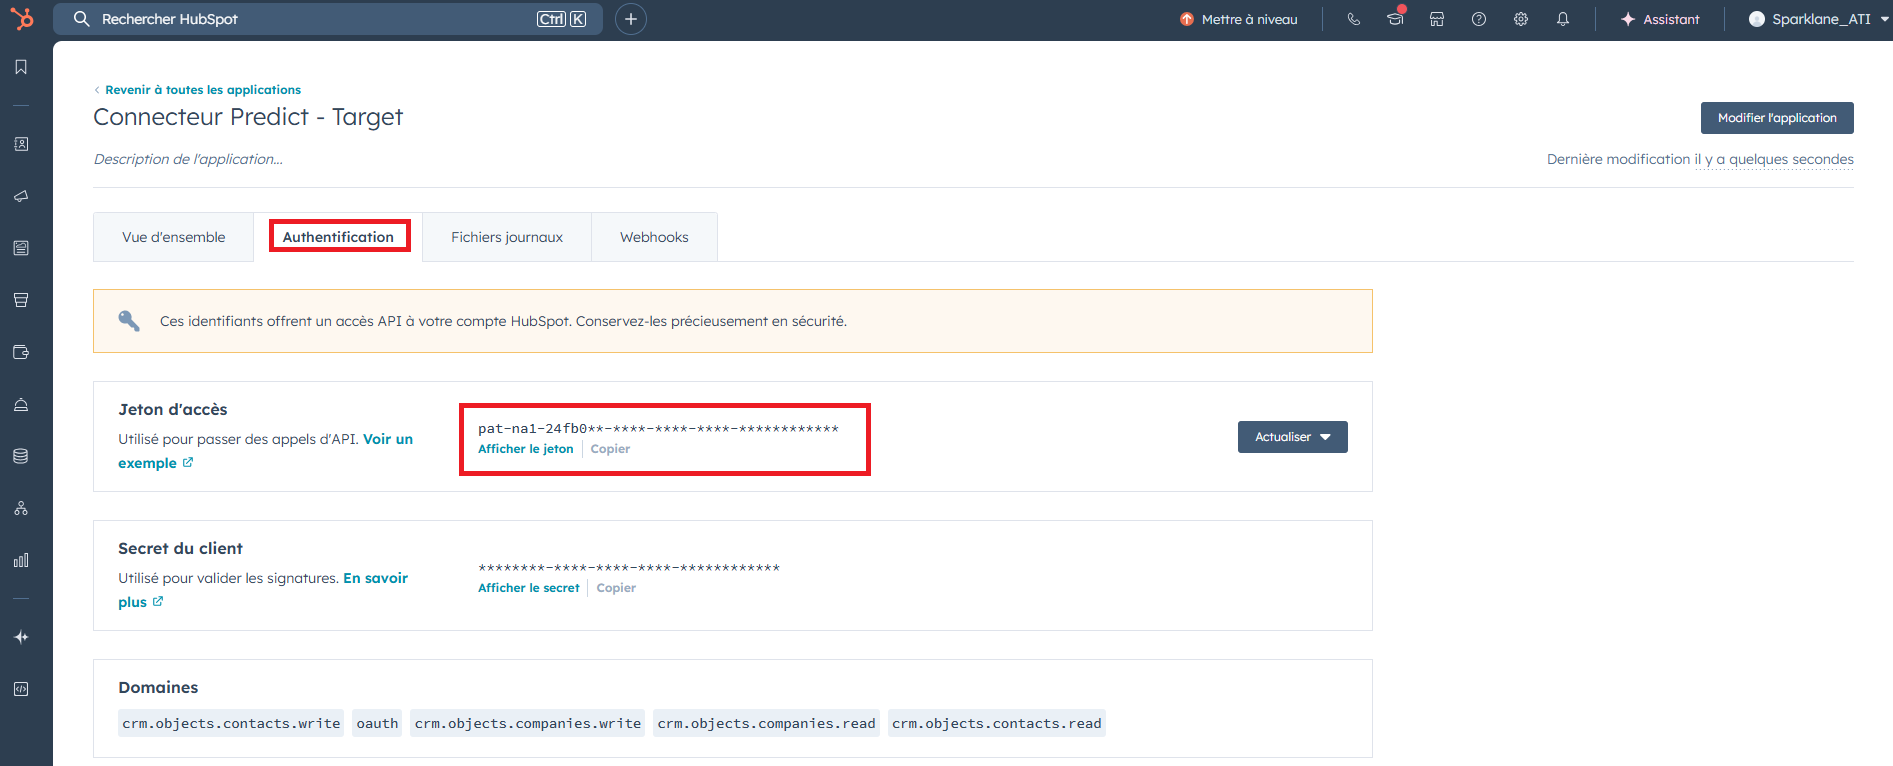Click Afficher le secret link
Viewport: 1893px width, 766px height.
[x=529, y=588]
